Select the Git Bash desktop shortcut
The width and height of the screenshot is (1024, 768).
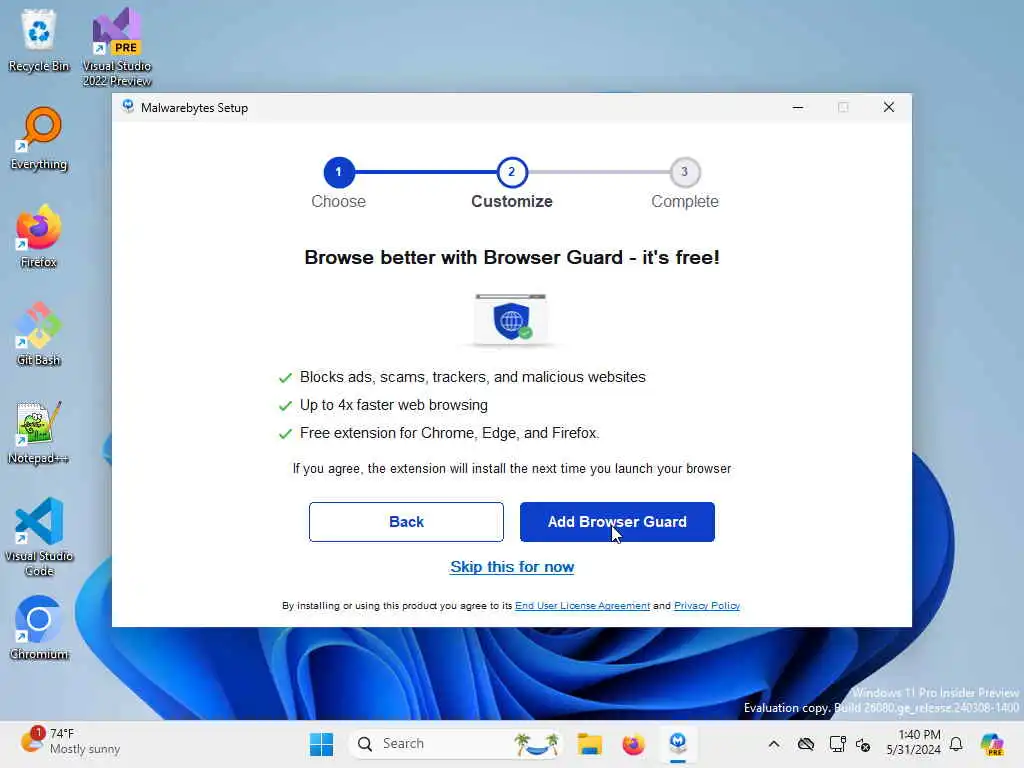(x=39, y=334)
